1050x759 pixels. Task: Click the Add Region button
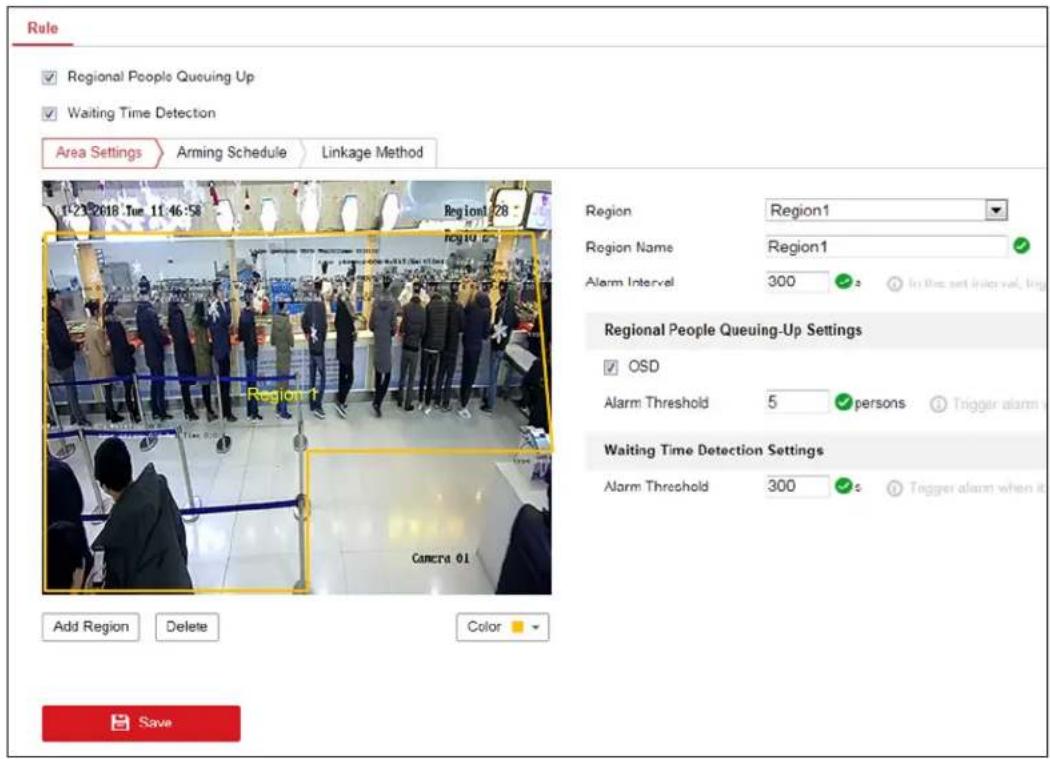(90, 627)
